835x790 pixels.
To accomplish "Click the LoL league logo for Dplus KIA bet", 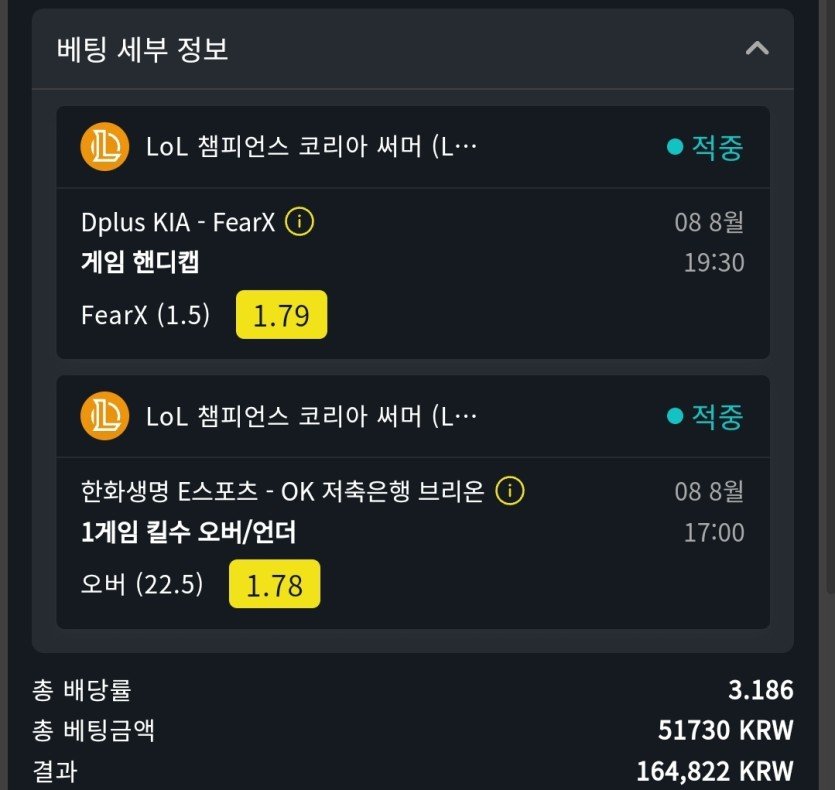I will click(x=104, y=148).
